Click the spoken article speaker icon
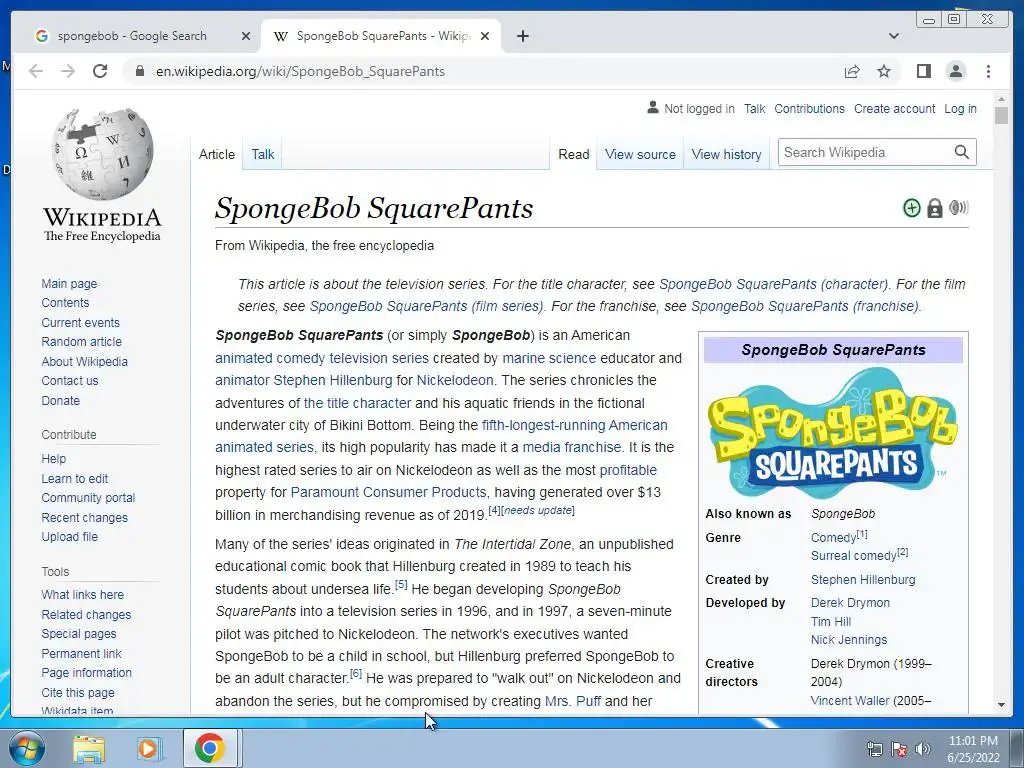Screen dimensions: 1024x768 [x=958, y=208]
